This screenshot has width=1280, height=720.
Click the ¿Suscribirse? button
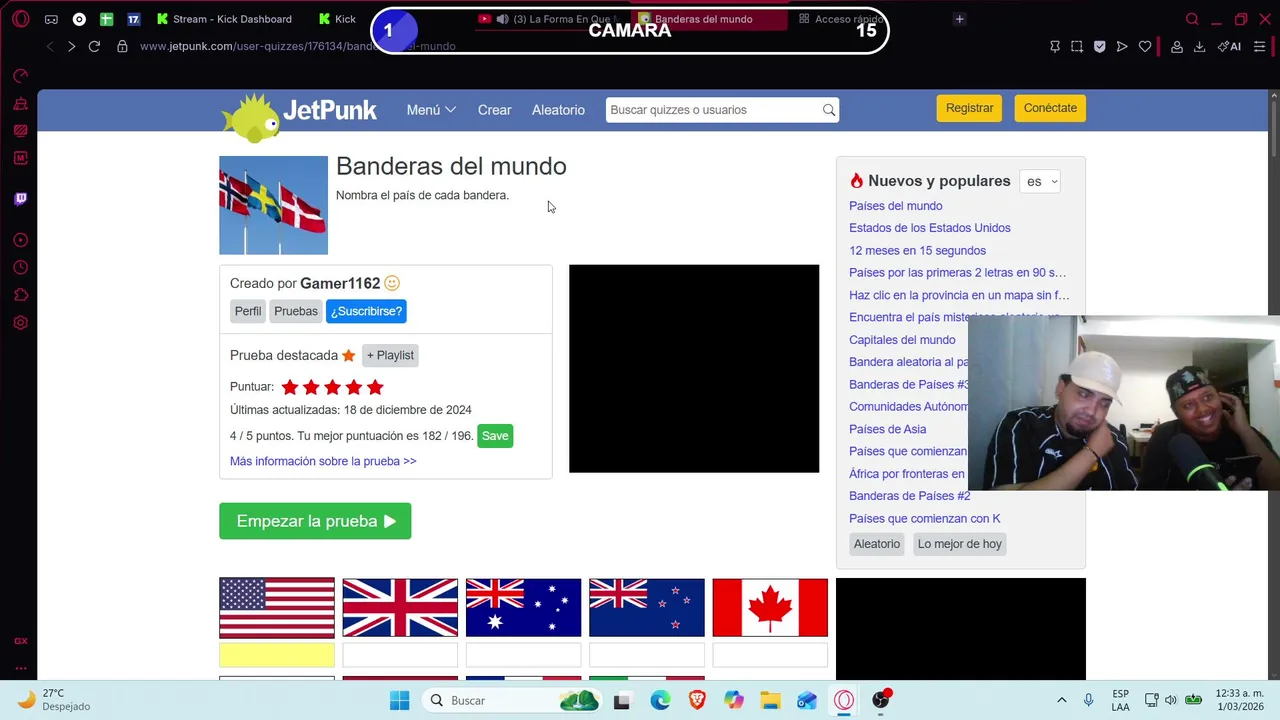tap(366, 311)
